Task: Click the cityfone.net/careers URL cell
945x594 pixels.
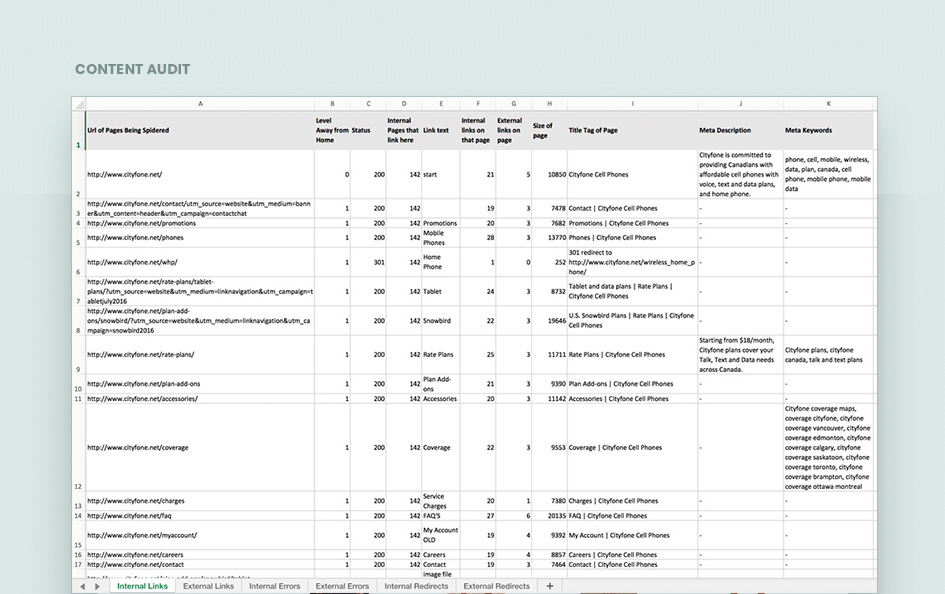Action: (x=200, y=555)
